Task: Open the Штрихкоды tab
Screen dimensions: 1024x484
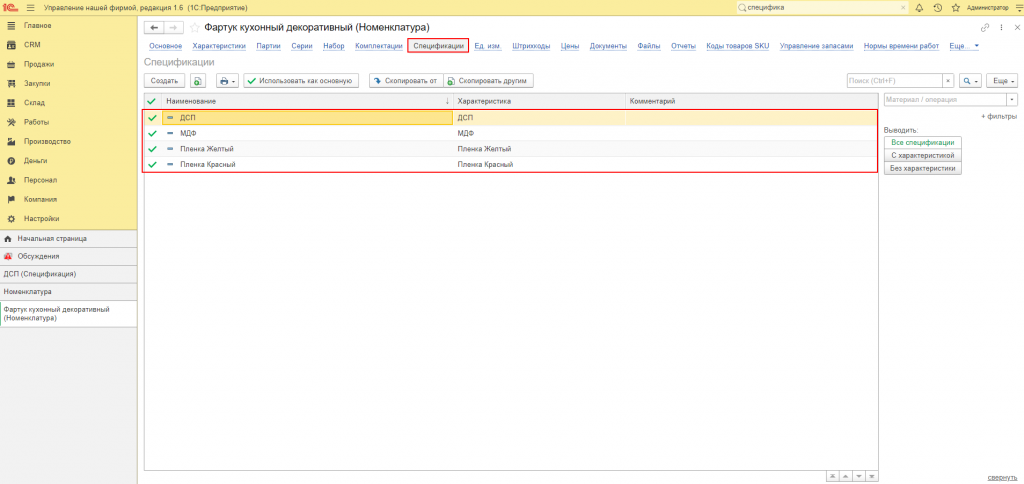Action: click(x=532, y=46)
